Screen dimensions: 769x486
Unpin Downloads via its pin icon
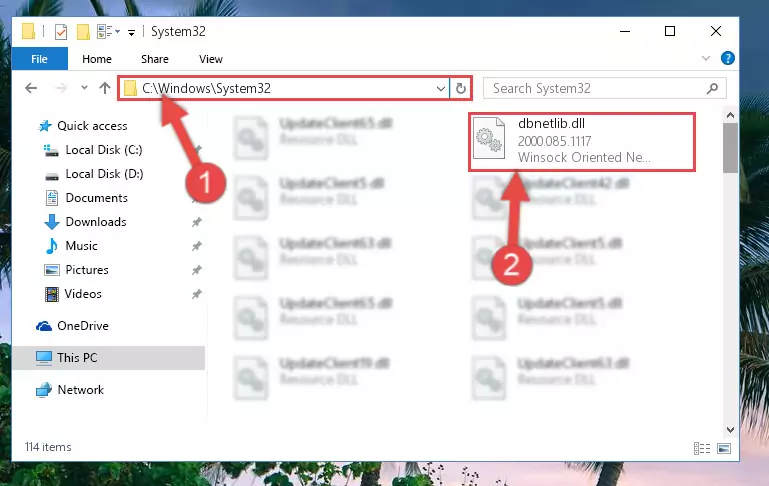pyautogui.click(x=197, y=222)
